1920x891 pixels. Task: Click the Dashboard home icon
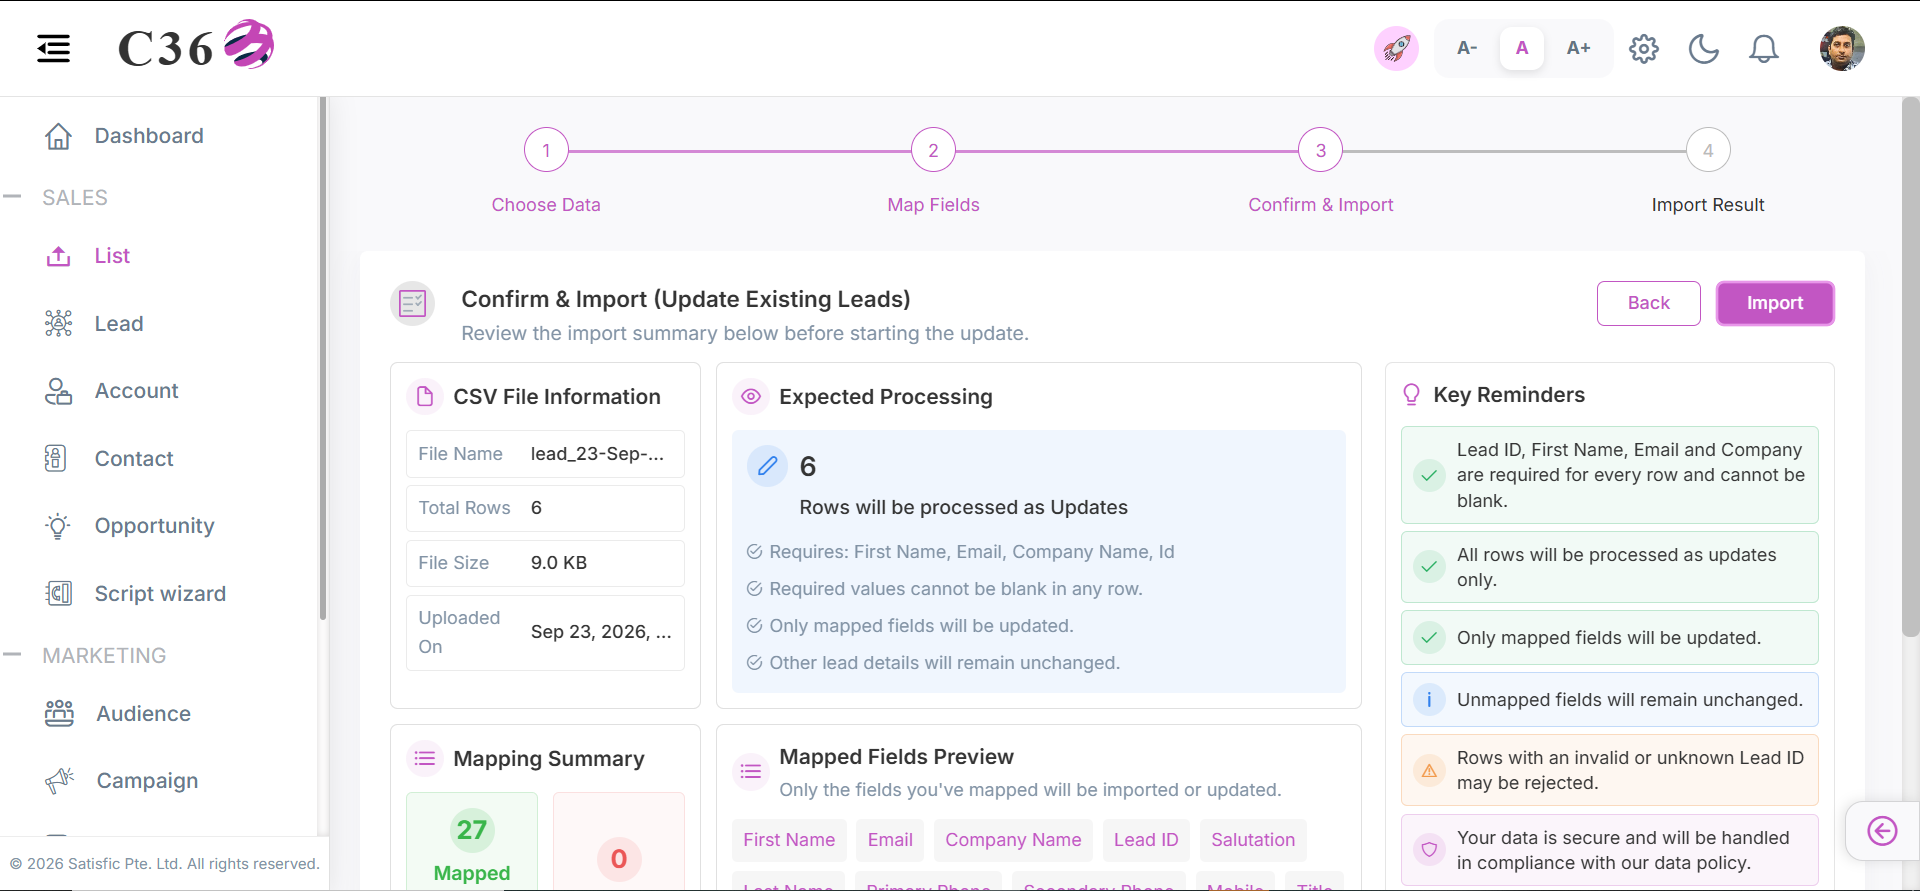coord(59,136)
